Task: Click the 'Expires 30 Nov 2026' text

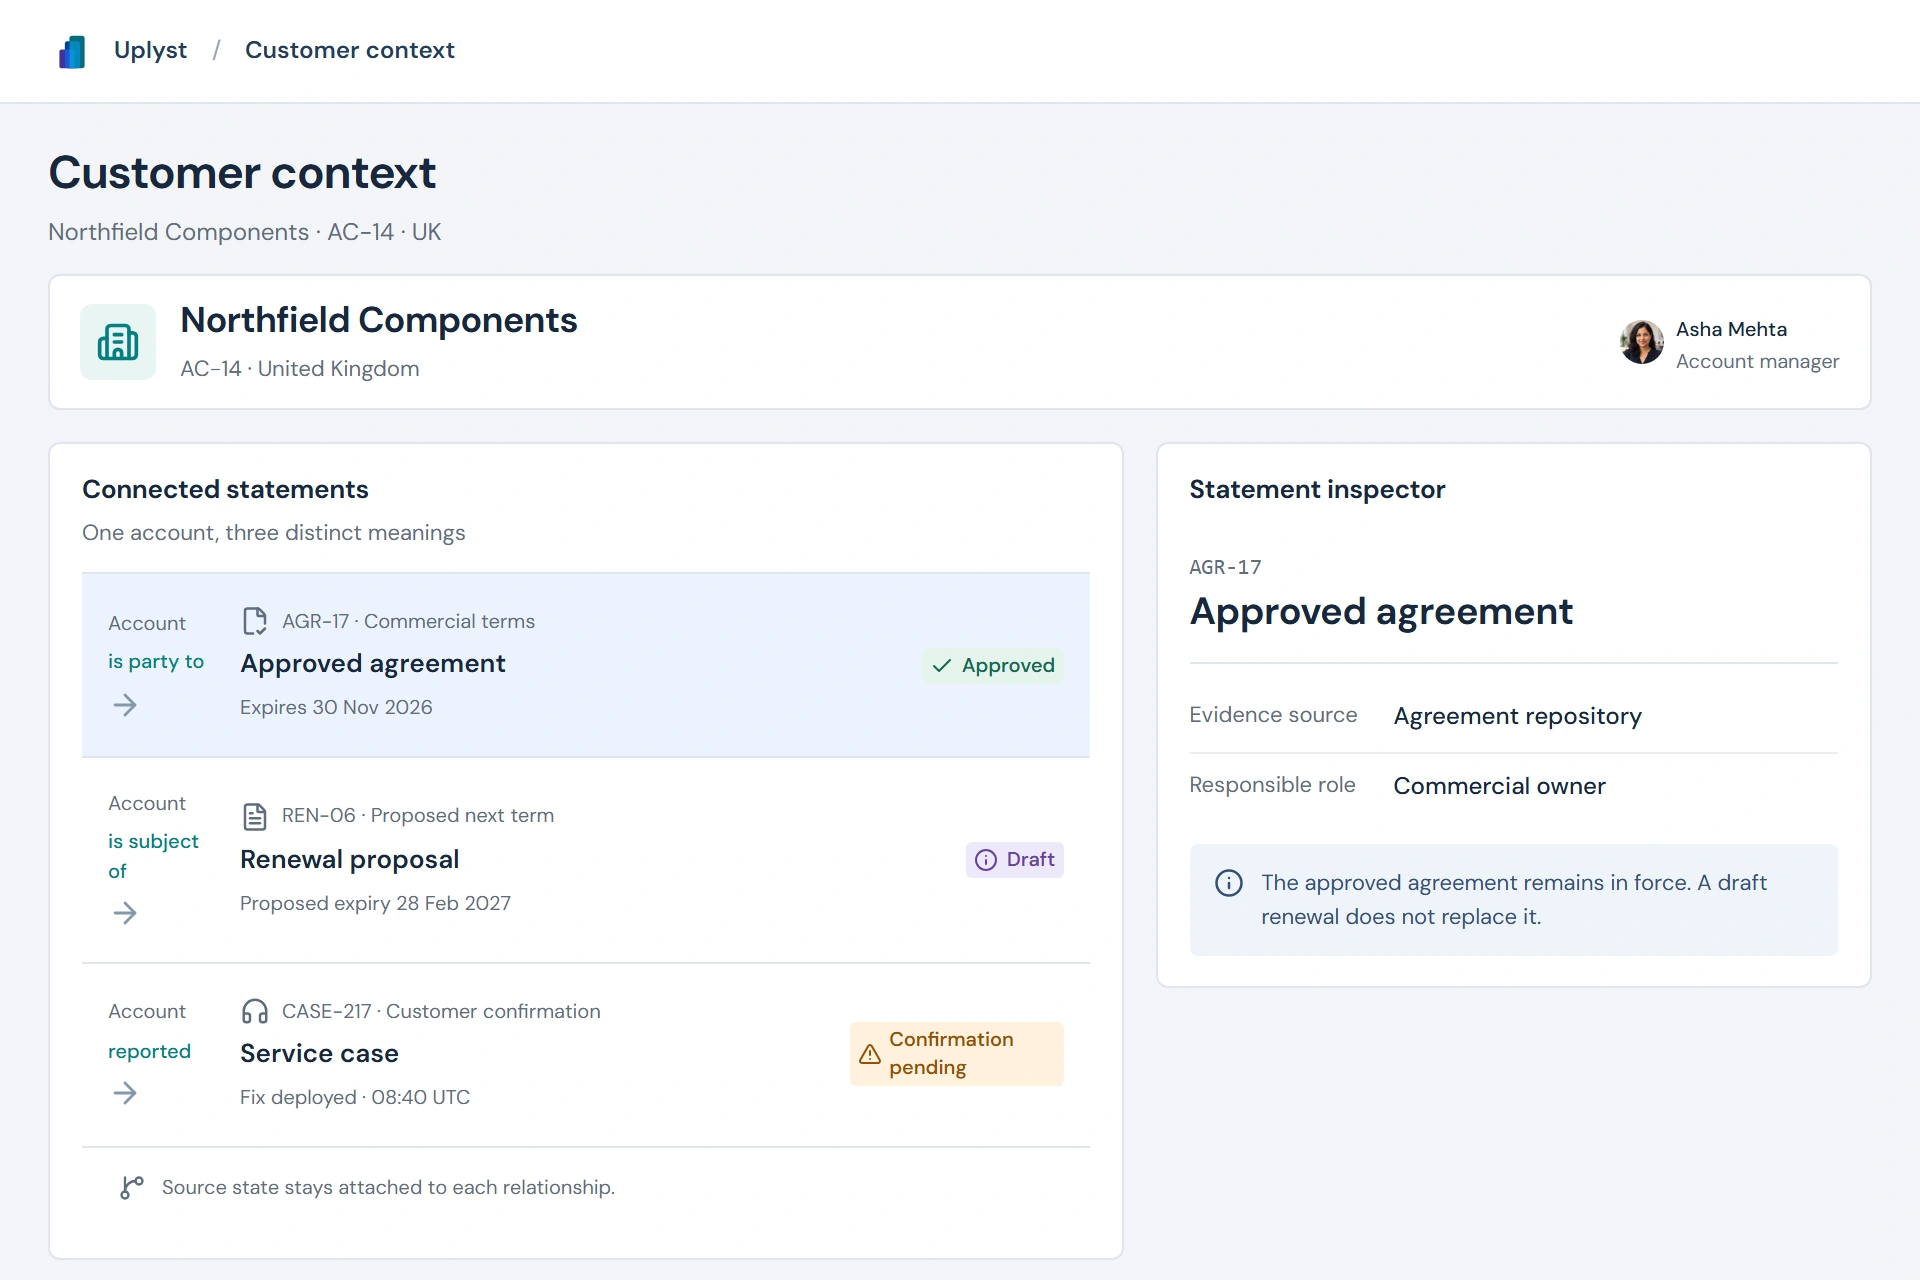Action: pyautogui.click(x=336, y=707)
